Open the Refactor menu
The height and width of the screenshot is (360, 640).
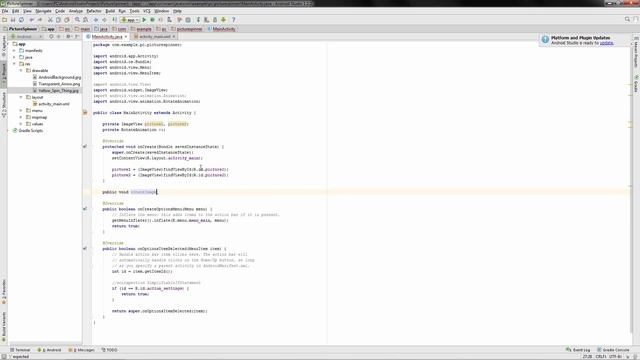(x=93, y=11)
